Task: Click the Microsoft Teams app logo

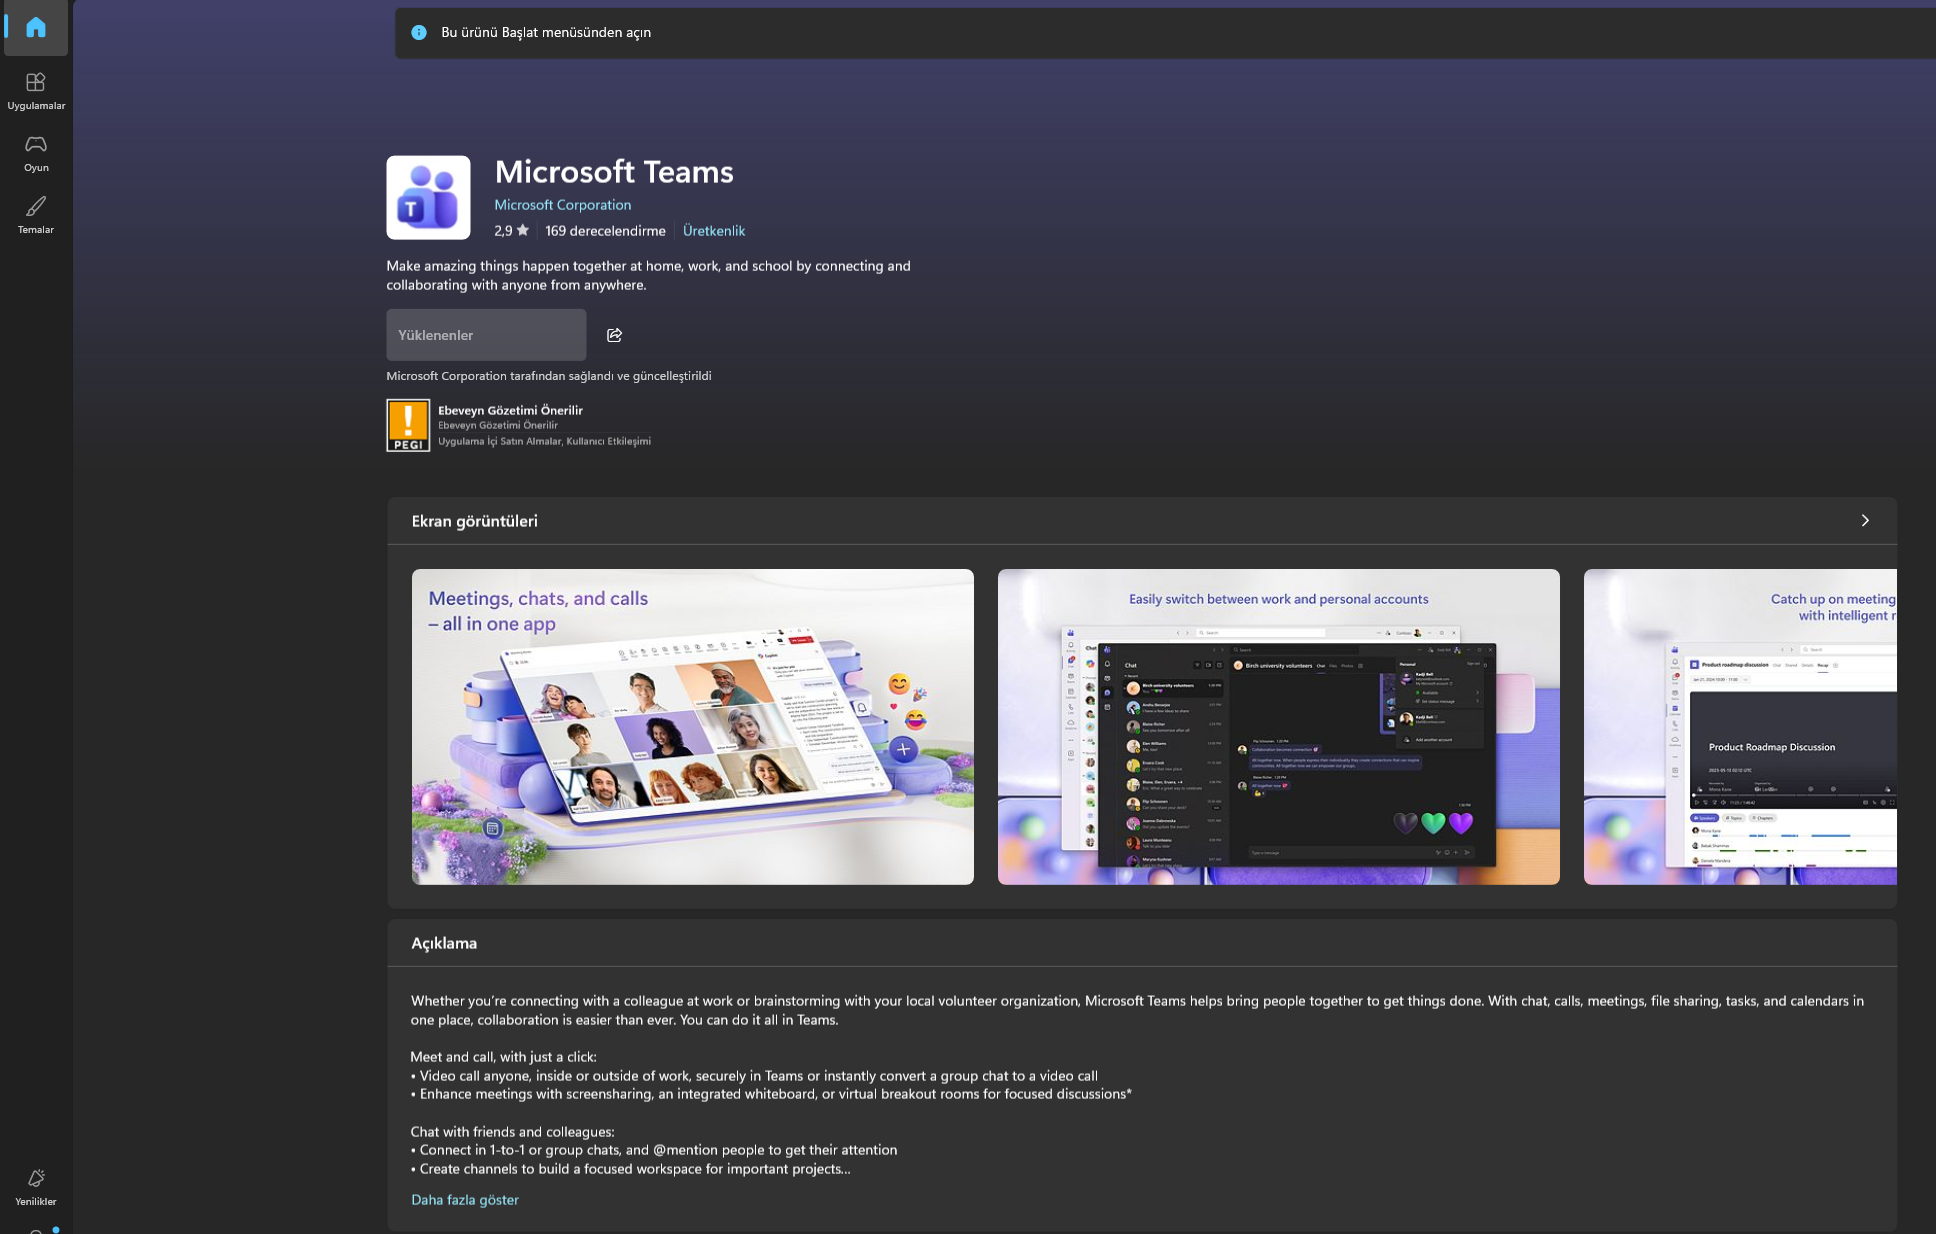Action: tap(428, 197)
